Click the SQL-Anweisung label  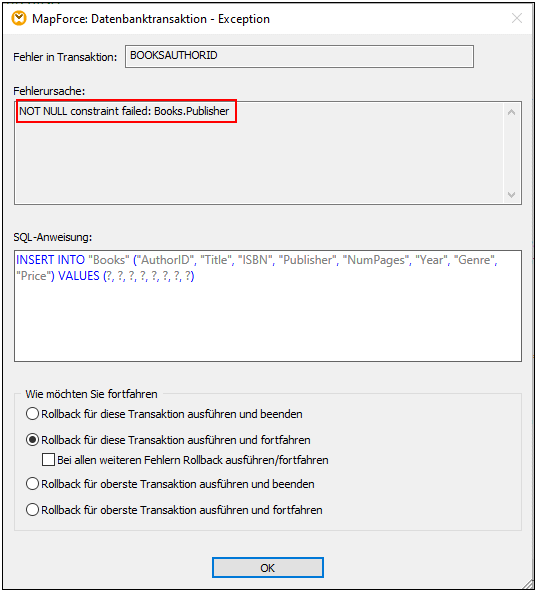click(52, 237)
